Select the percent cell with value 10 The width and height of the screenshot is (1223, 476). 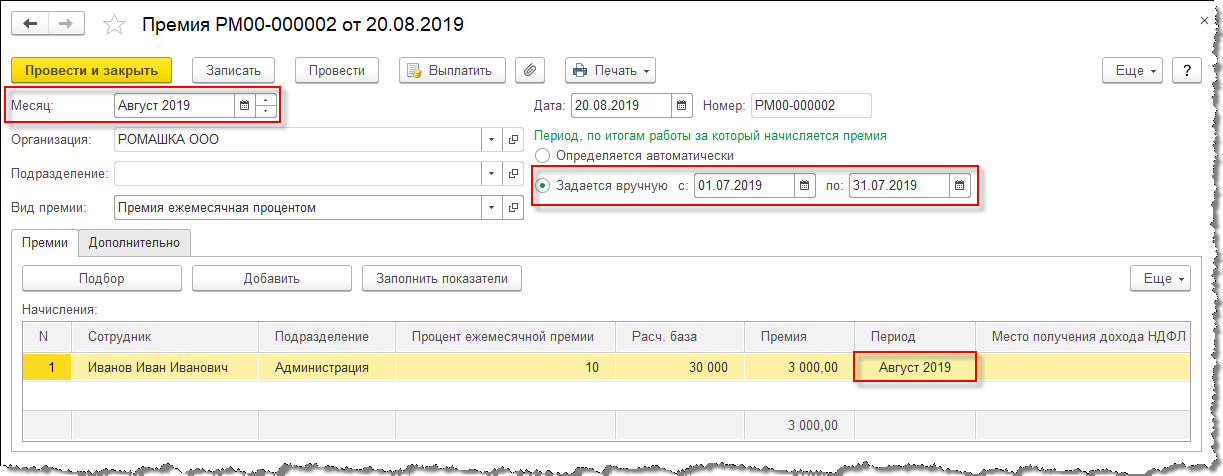pos(505,367)
